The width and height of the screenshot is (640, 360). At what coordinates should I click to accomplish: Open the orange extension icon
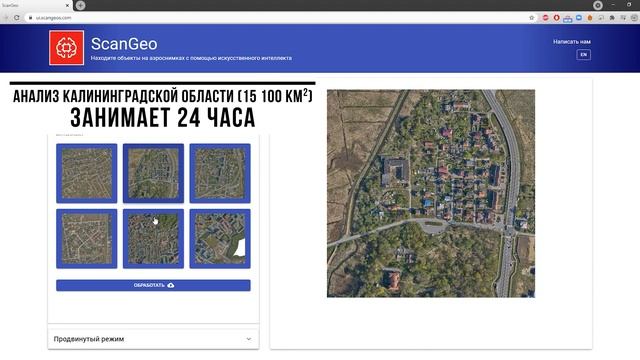(590, 18)
